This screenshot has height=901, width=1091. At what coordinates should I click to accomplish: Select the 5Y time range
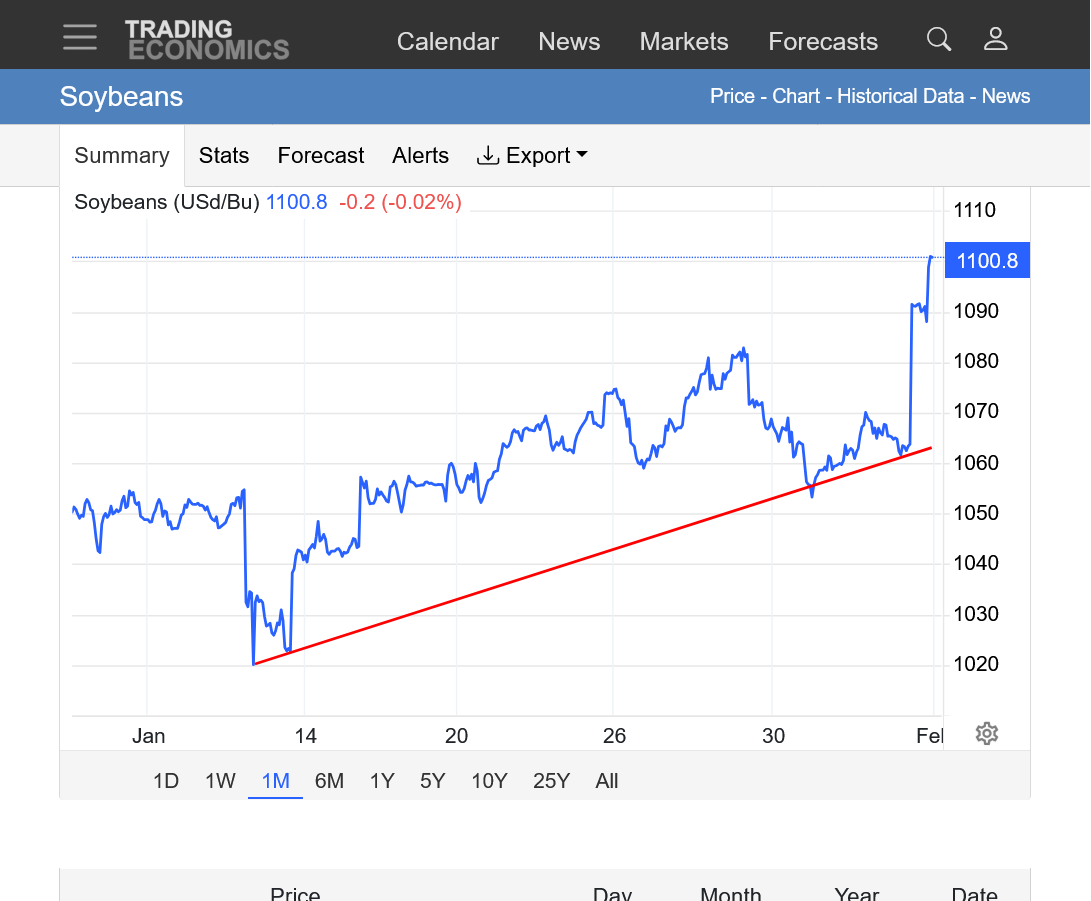(432, 781)
